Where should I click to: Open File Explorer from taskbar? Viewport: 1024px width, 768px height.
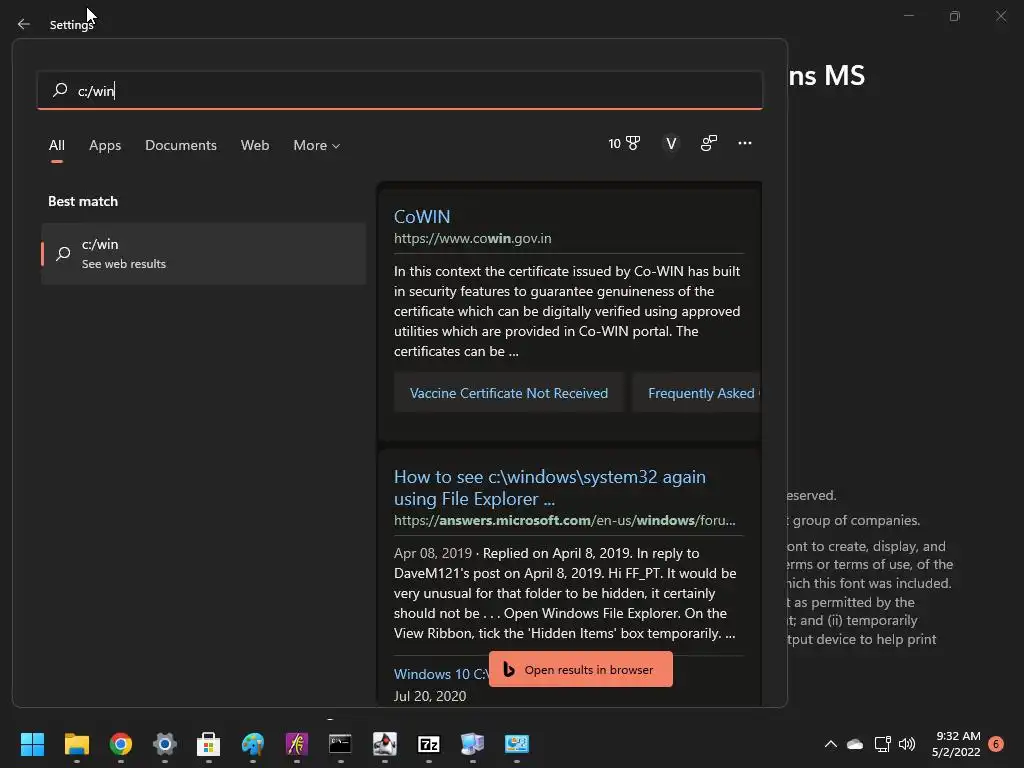[76, 744]
